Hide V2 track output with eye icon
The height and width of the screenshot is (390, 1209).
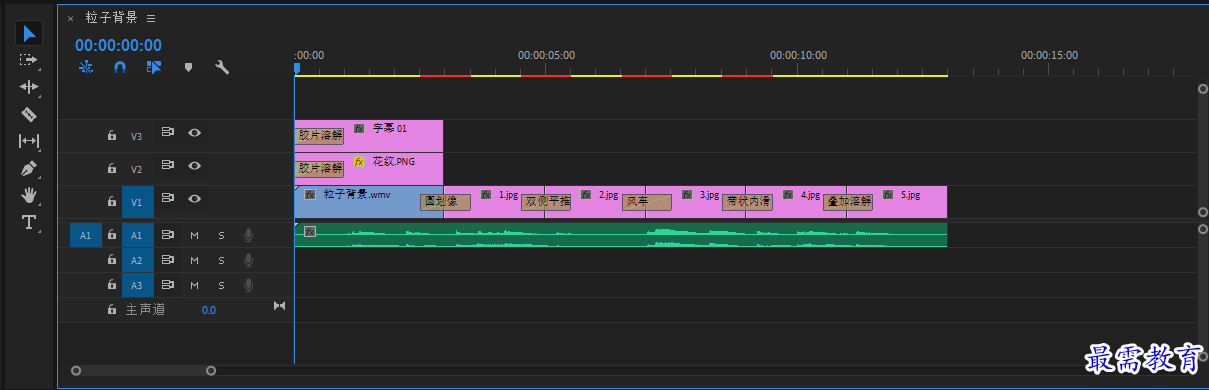[x=194, y=165]
